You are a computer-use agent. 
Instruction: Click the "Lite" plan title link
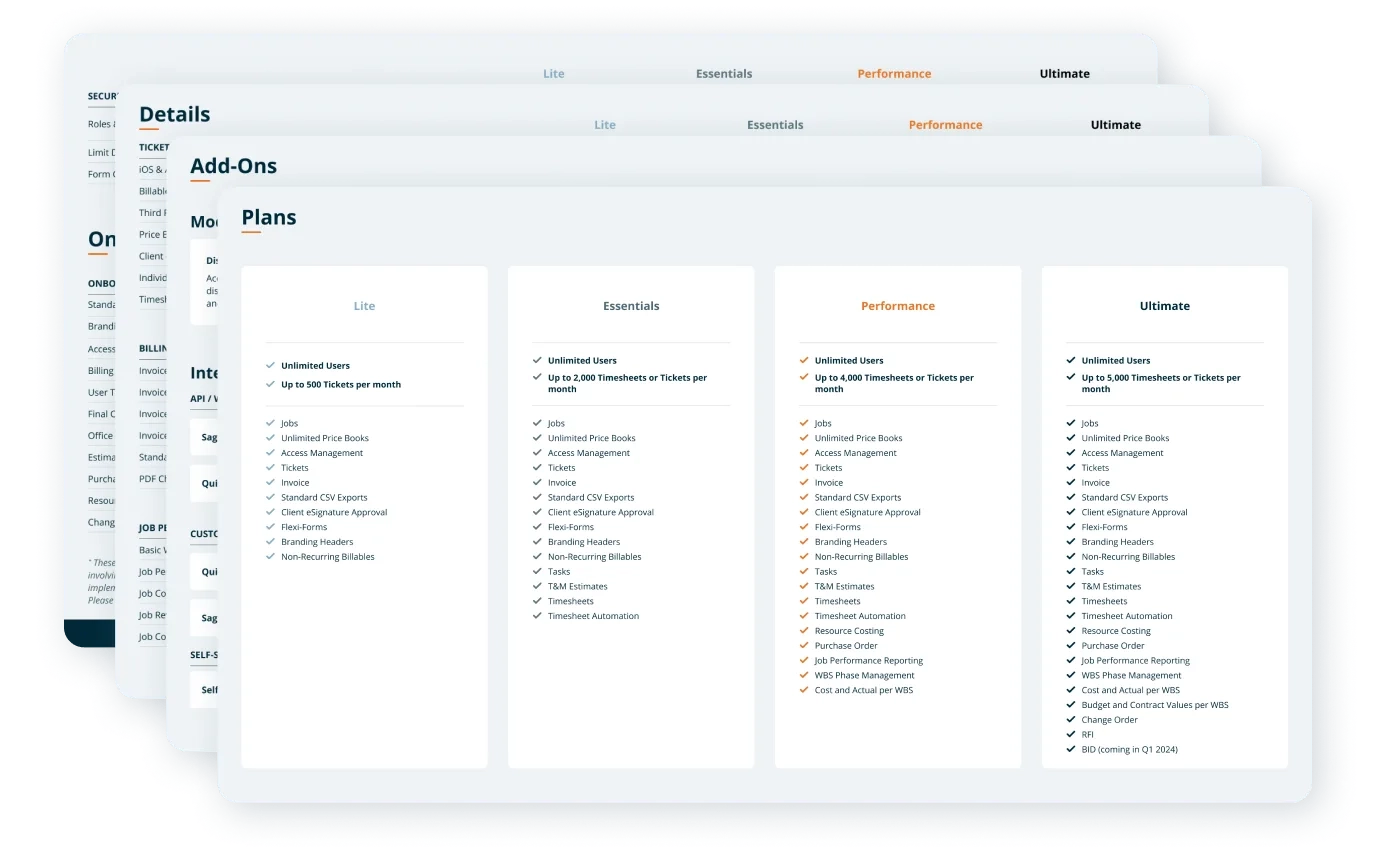coord(364,305)
